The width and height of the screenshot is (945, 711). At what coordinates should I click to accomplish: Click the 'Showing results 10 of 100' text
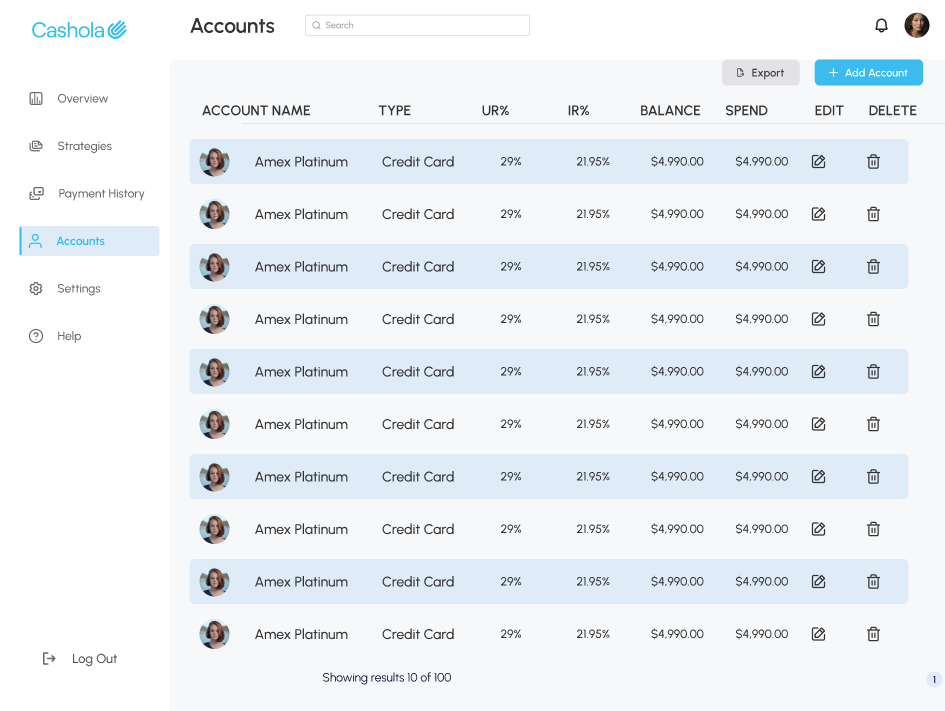[386, 677]
